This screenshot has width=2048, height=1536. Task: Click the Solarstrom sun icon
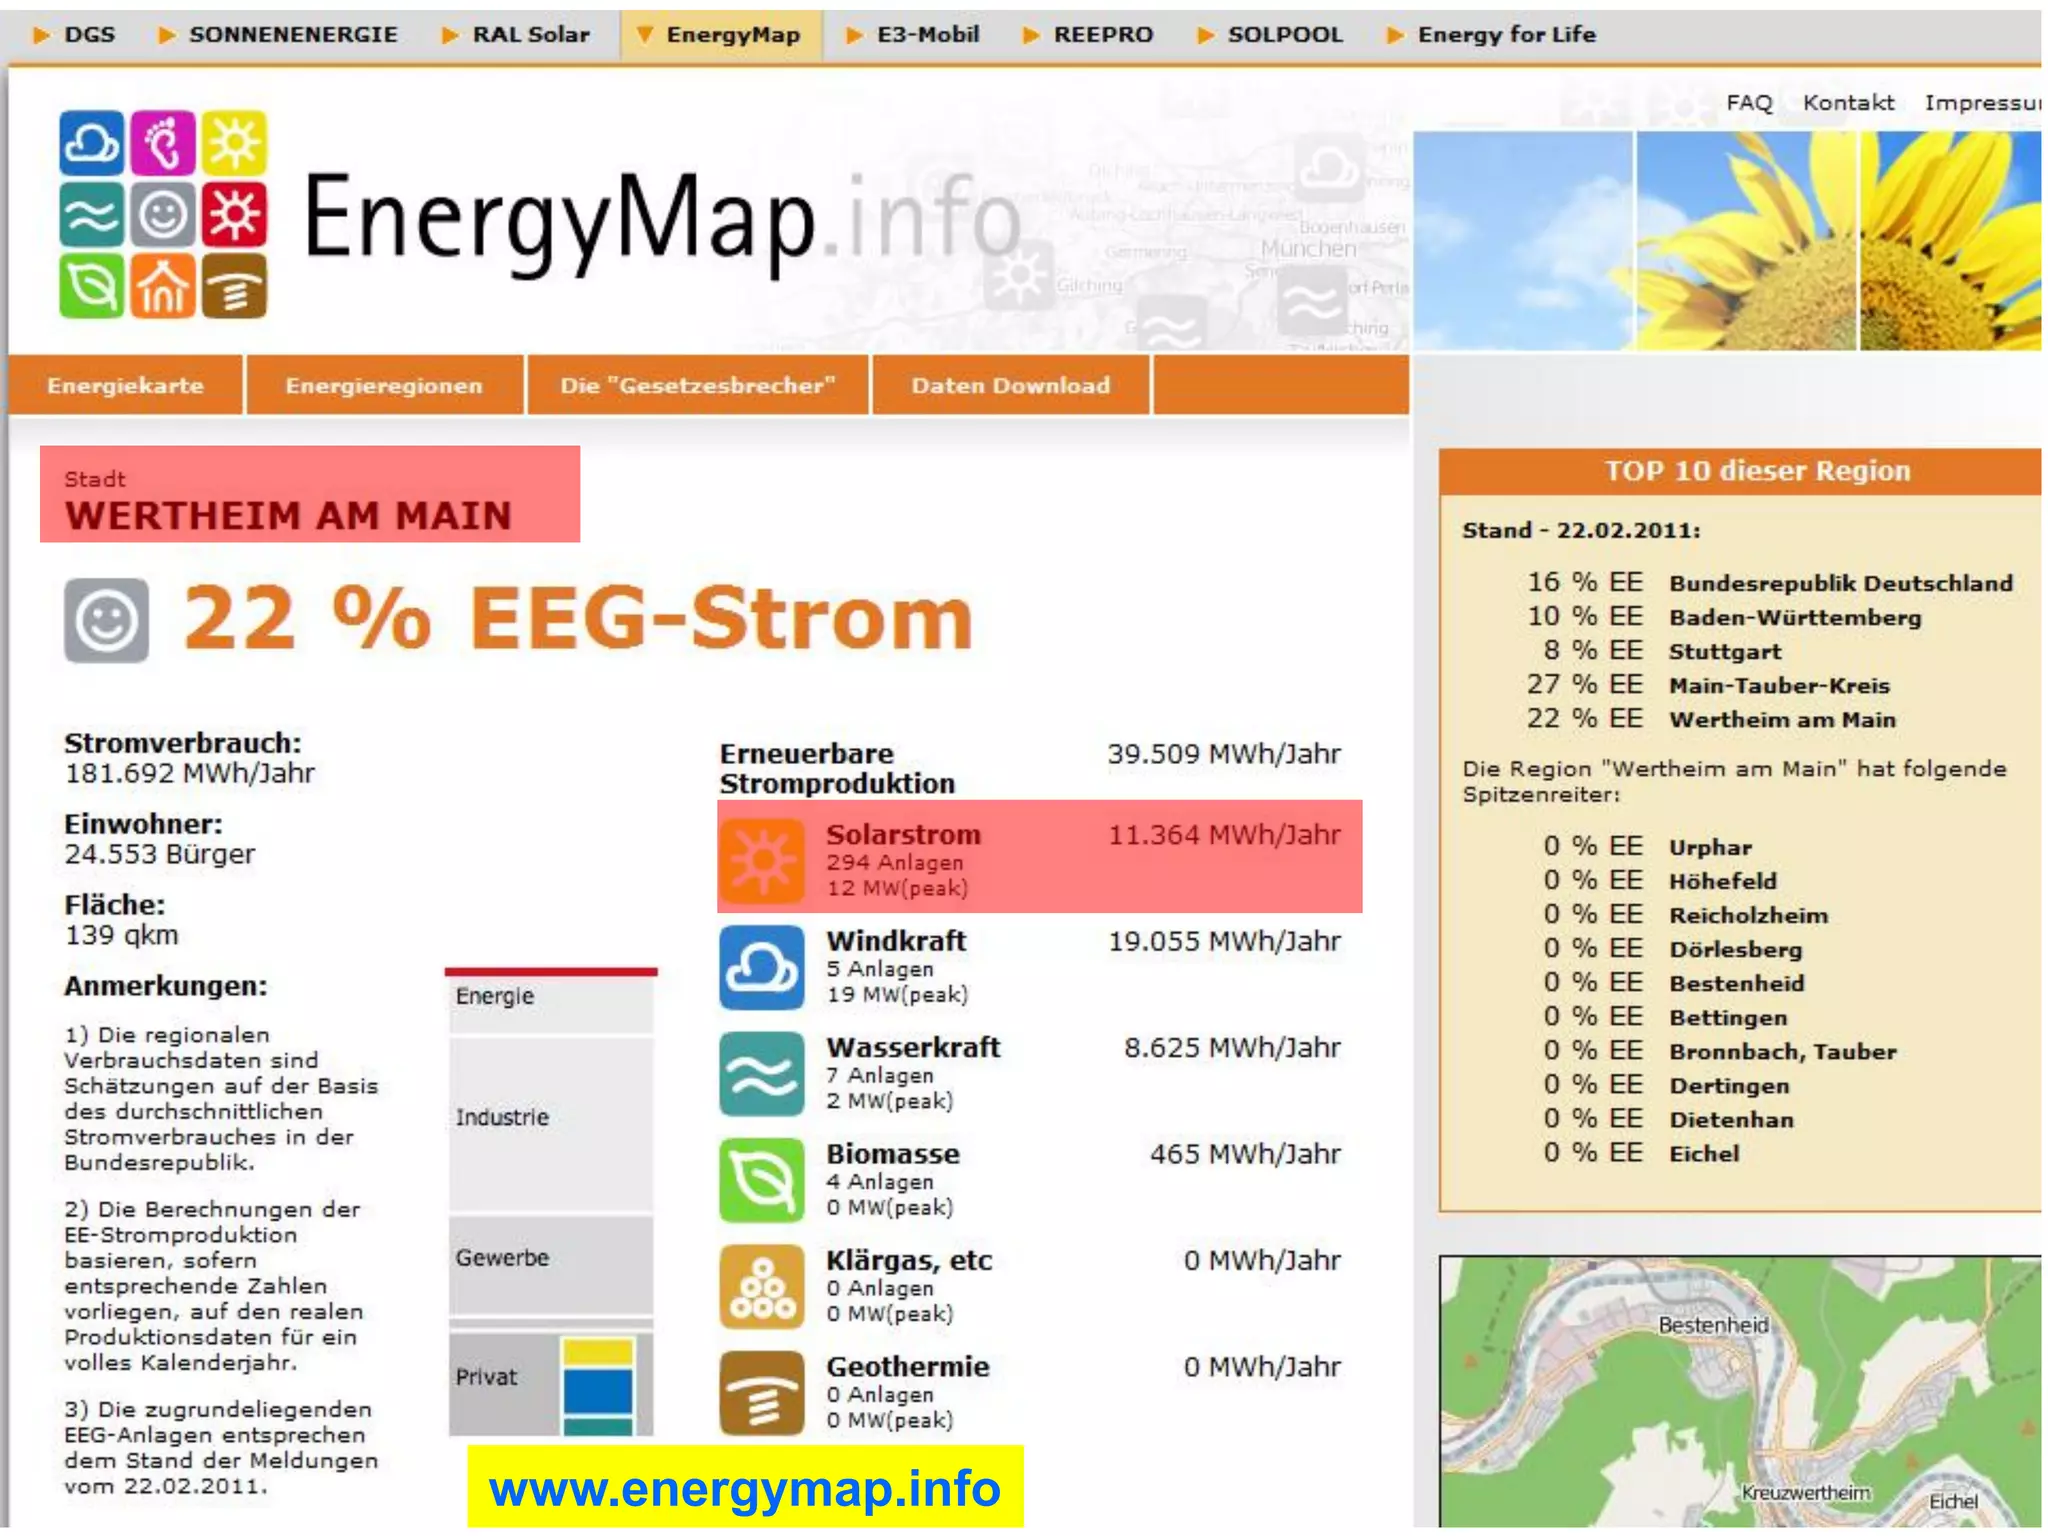click(x=762, y=860)
